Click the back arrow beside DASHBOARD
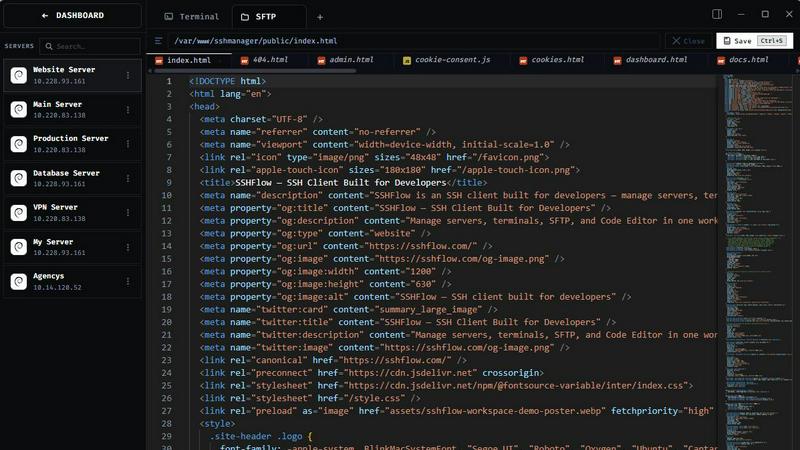Screen dimensions: 800x450 click(45, 16)
